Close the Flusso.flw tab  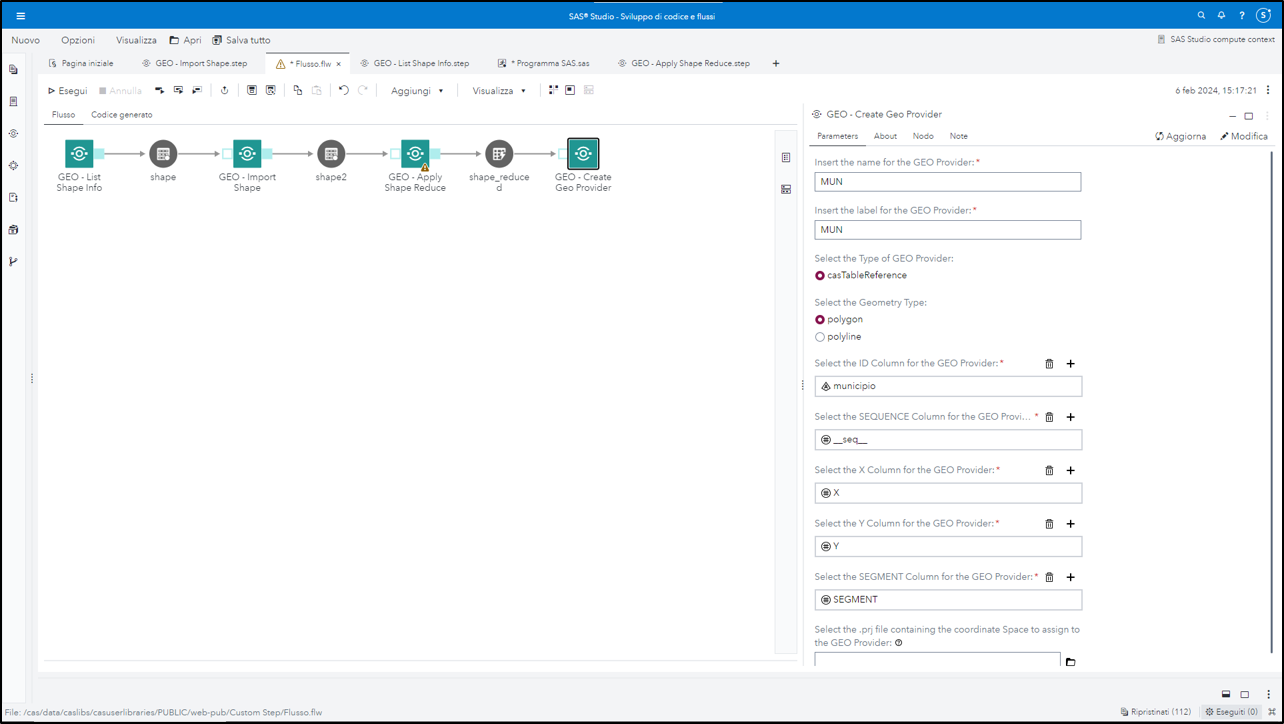[339, 64]
